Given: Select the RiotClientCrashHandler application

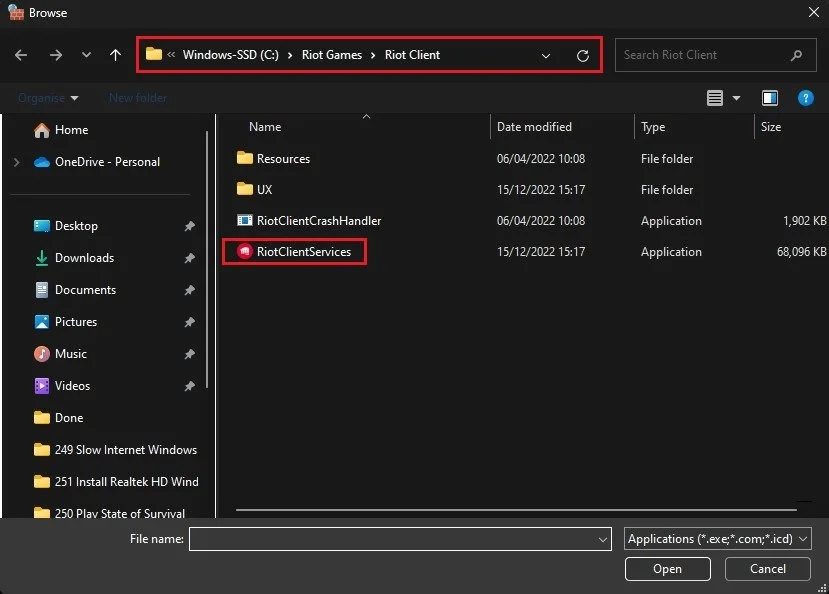Looking at the screenshot, I should click(x=309, y=221).
